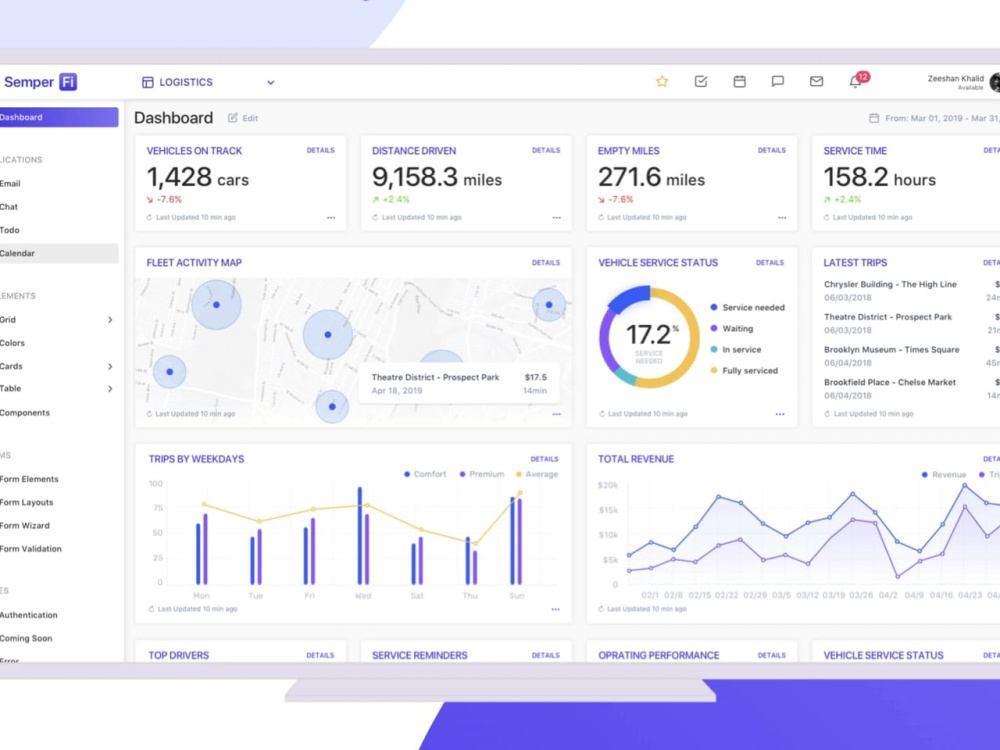Click the date range calendar icon
The height and width of the screenshot is (750, 1000).
click(874, 118)
